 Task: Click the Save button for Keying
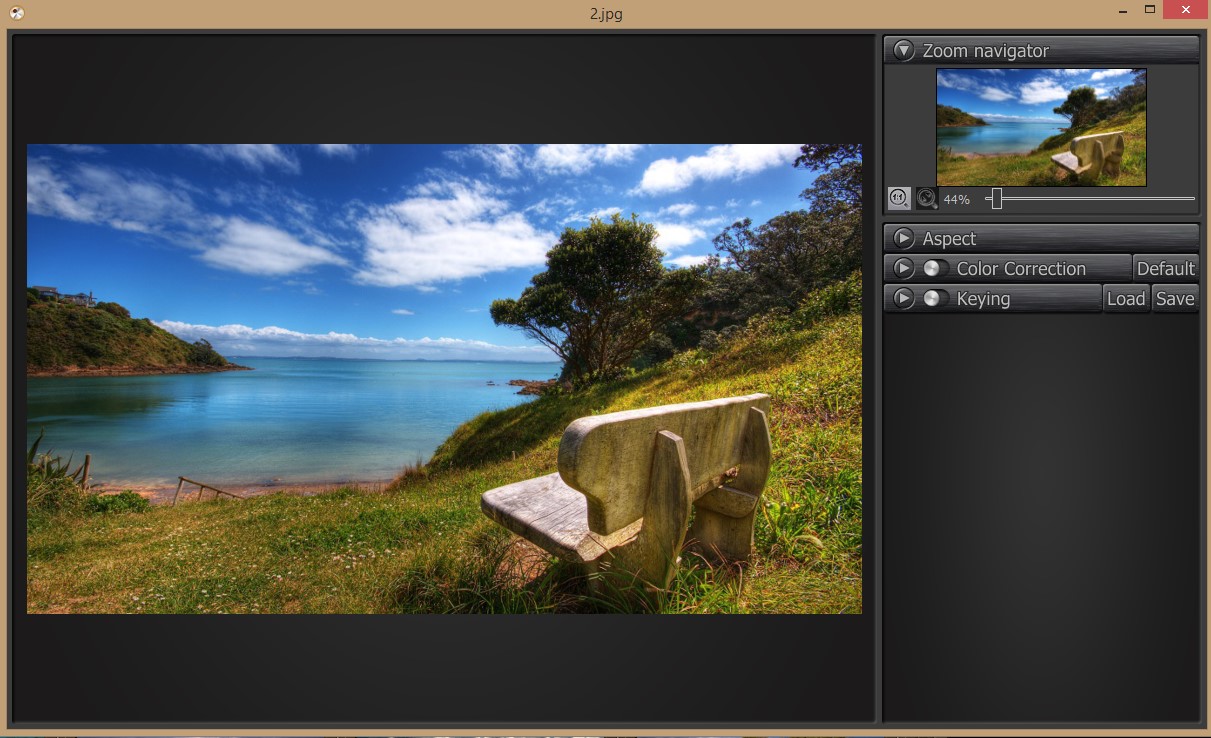pyautogui.click(x=1175, y=298)
